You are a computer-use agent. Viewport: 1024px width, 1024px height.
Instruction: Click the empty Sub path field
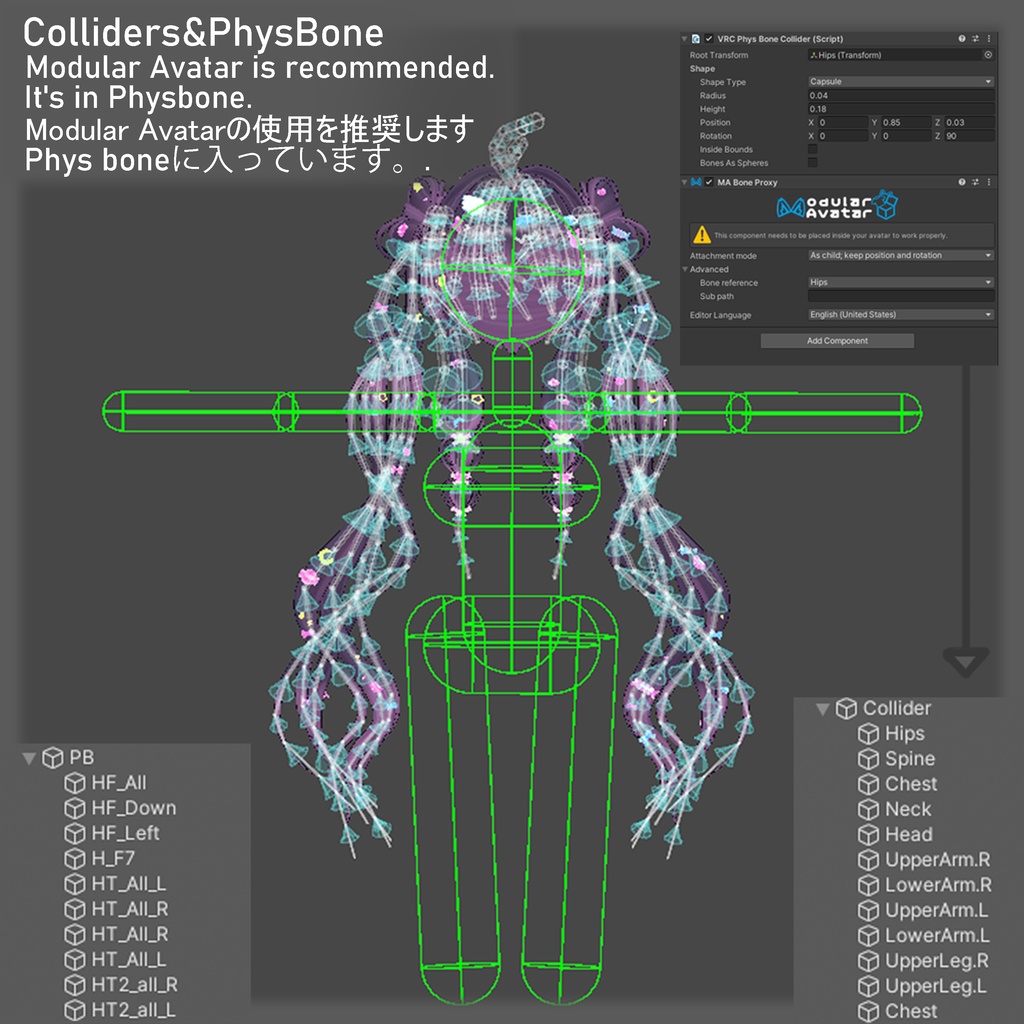click(x=901, y=296)
